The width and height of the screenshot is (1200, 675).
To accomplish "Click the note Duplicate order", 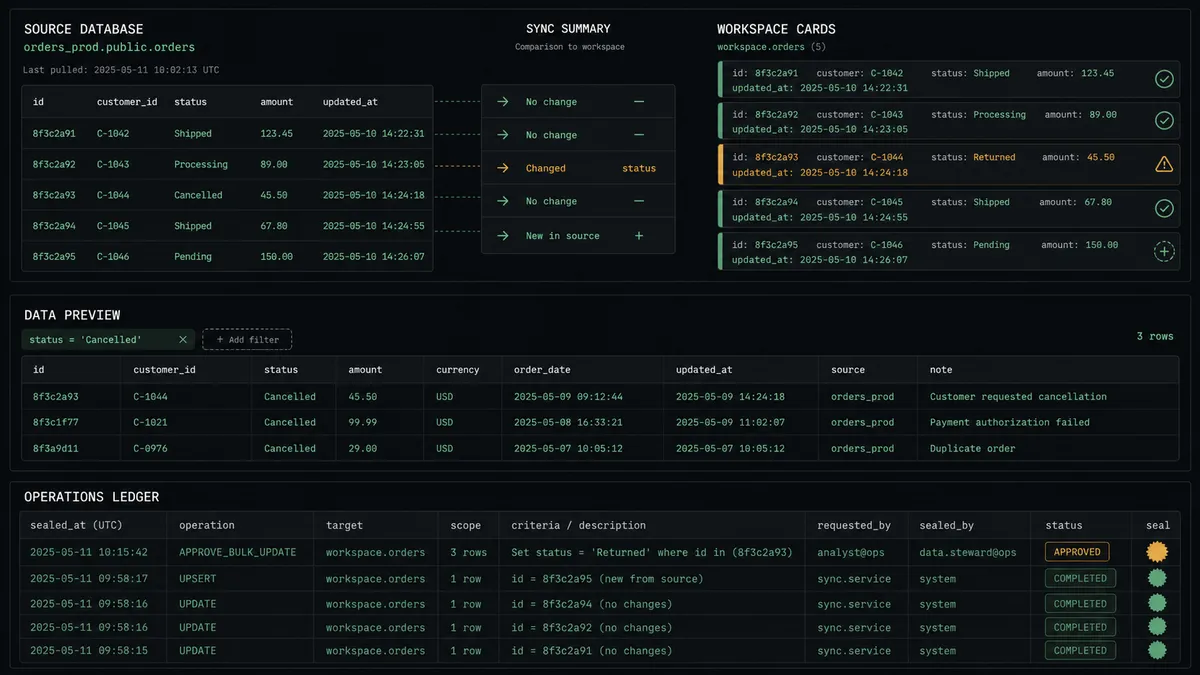I will pyautogui.click(x=972, y=448).
